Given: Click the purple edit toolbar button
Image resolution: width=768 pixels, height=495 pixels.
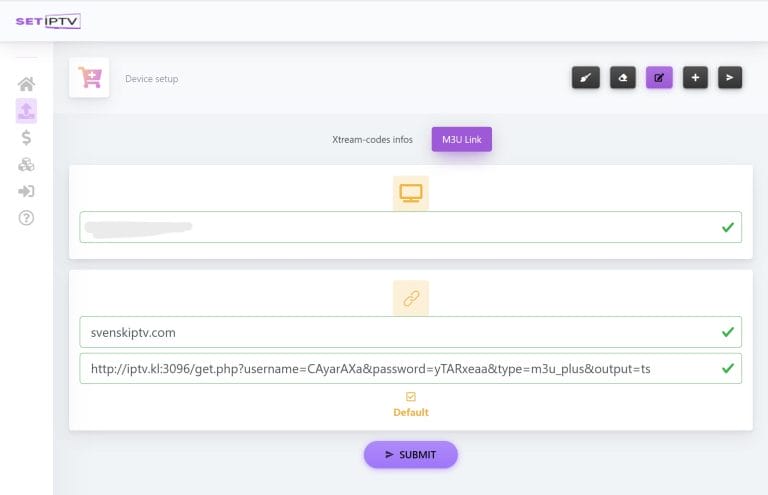Looking at the screenshot, I should (659, 77).
